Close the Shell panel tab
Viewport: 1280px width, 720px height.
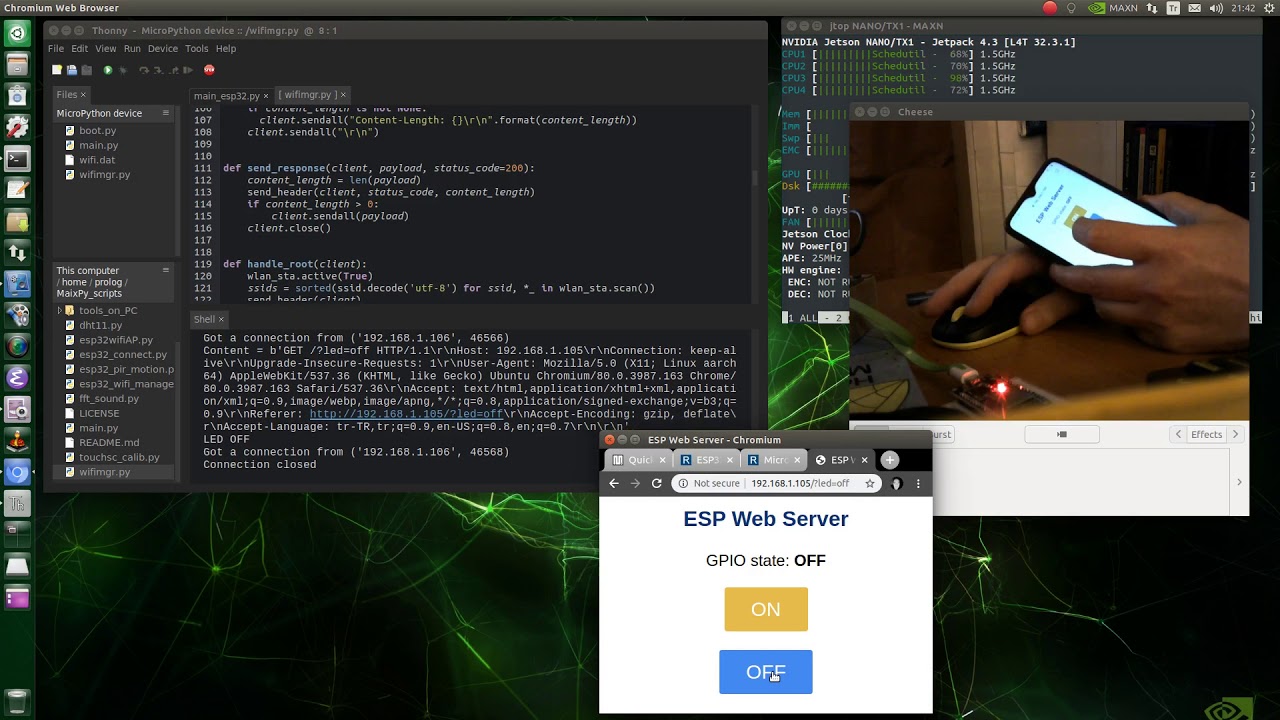pyautogui.click(x=221, y=320)
